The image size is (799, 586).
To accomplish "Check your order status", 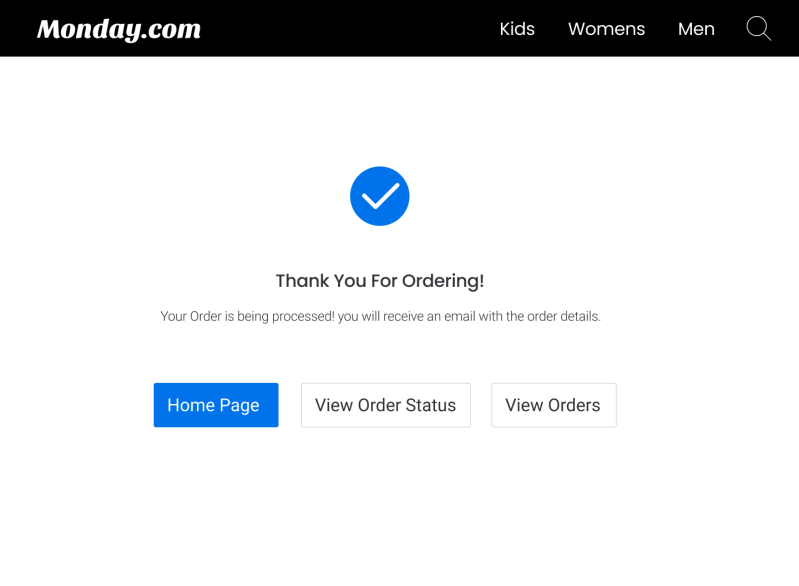I will point(385,405).
